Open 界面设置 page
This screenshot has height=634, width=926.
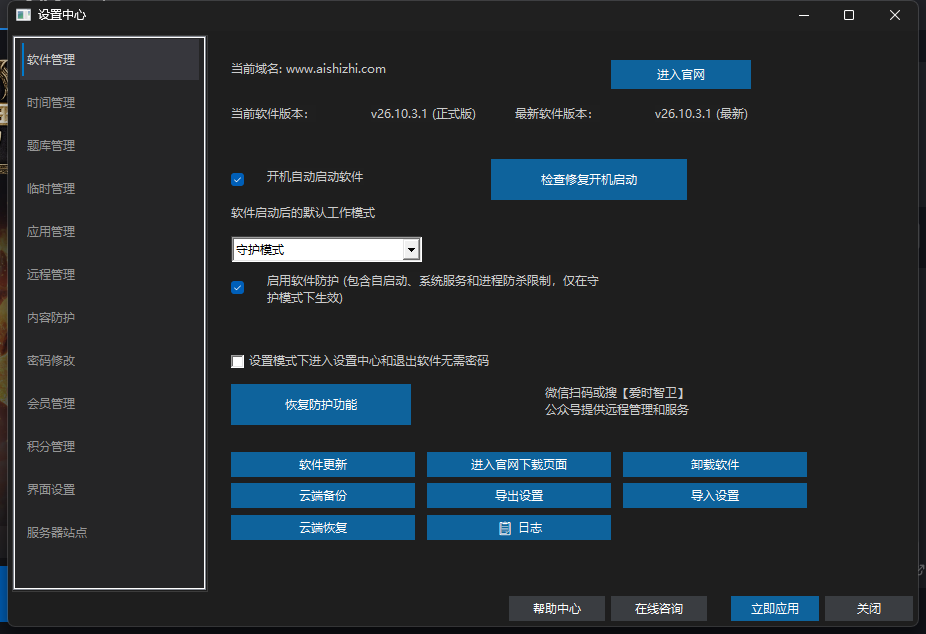coord(110,490)
